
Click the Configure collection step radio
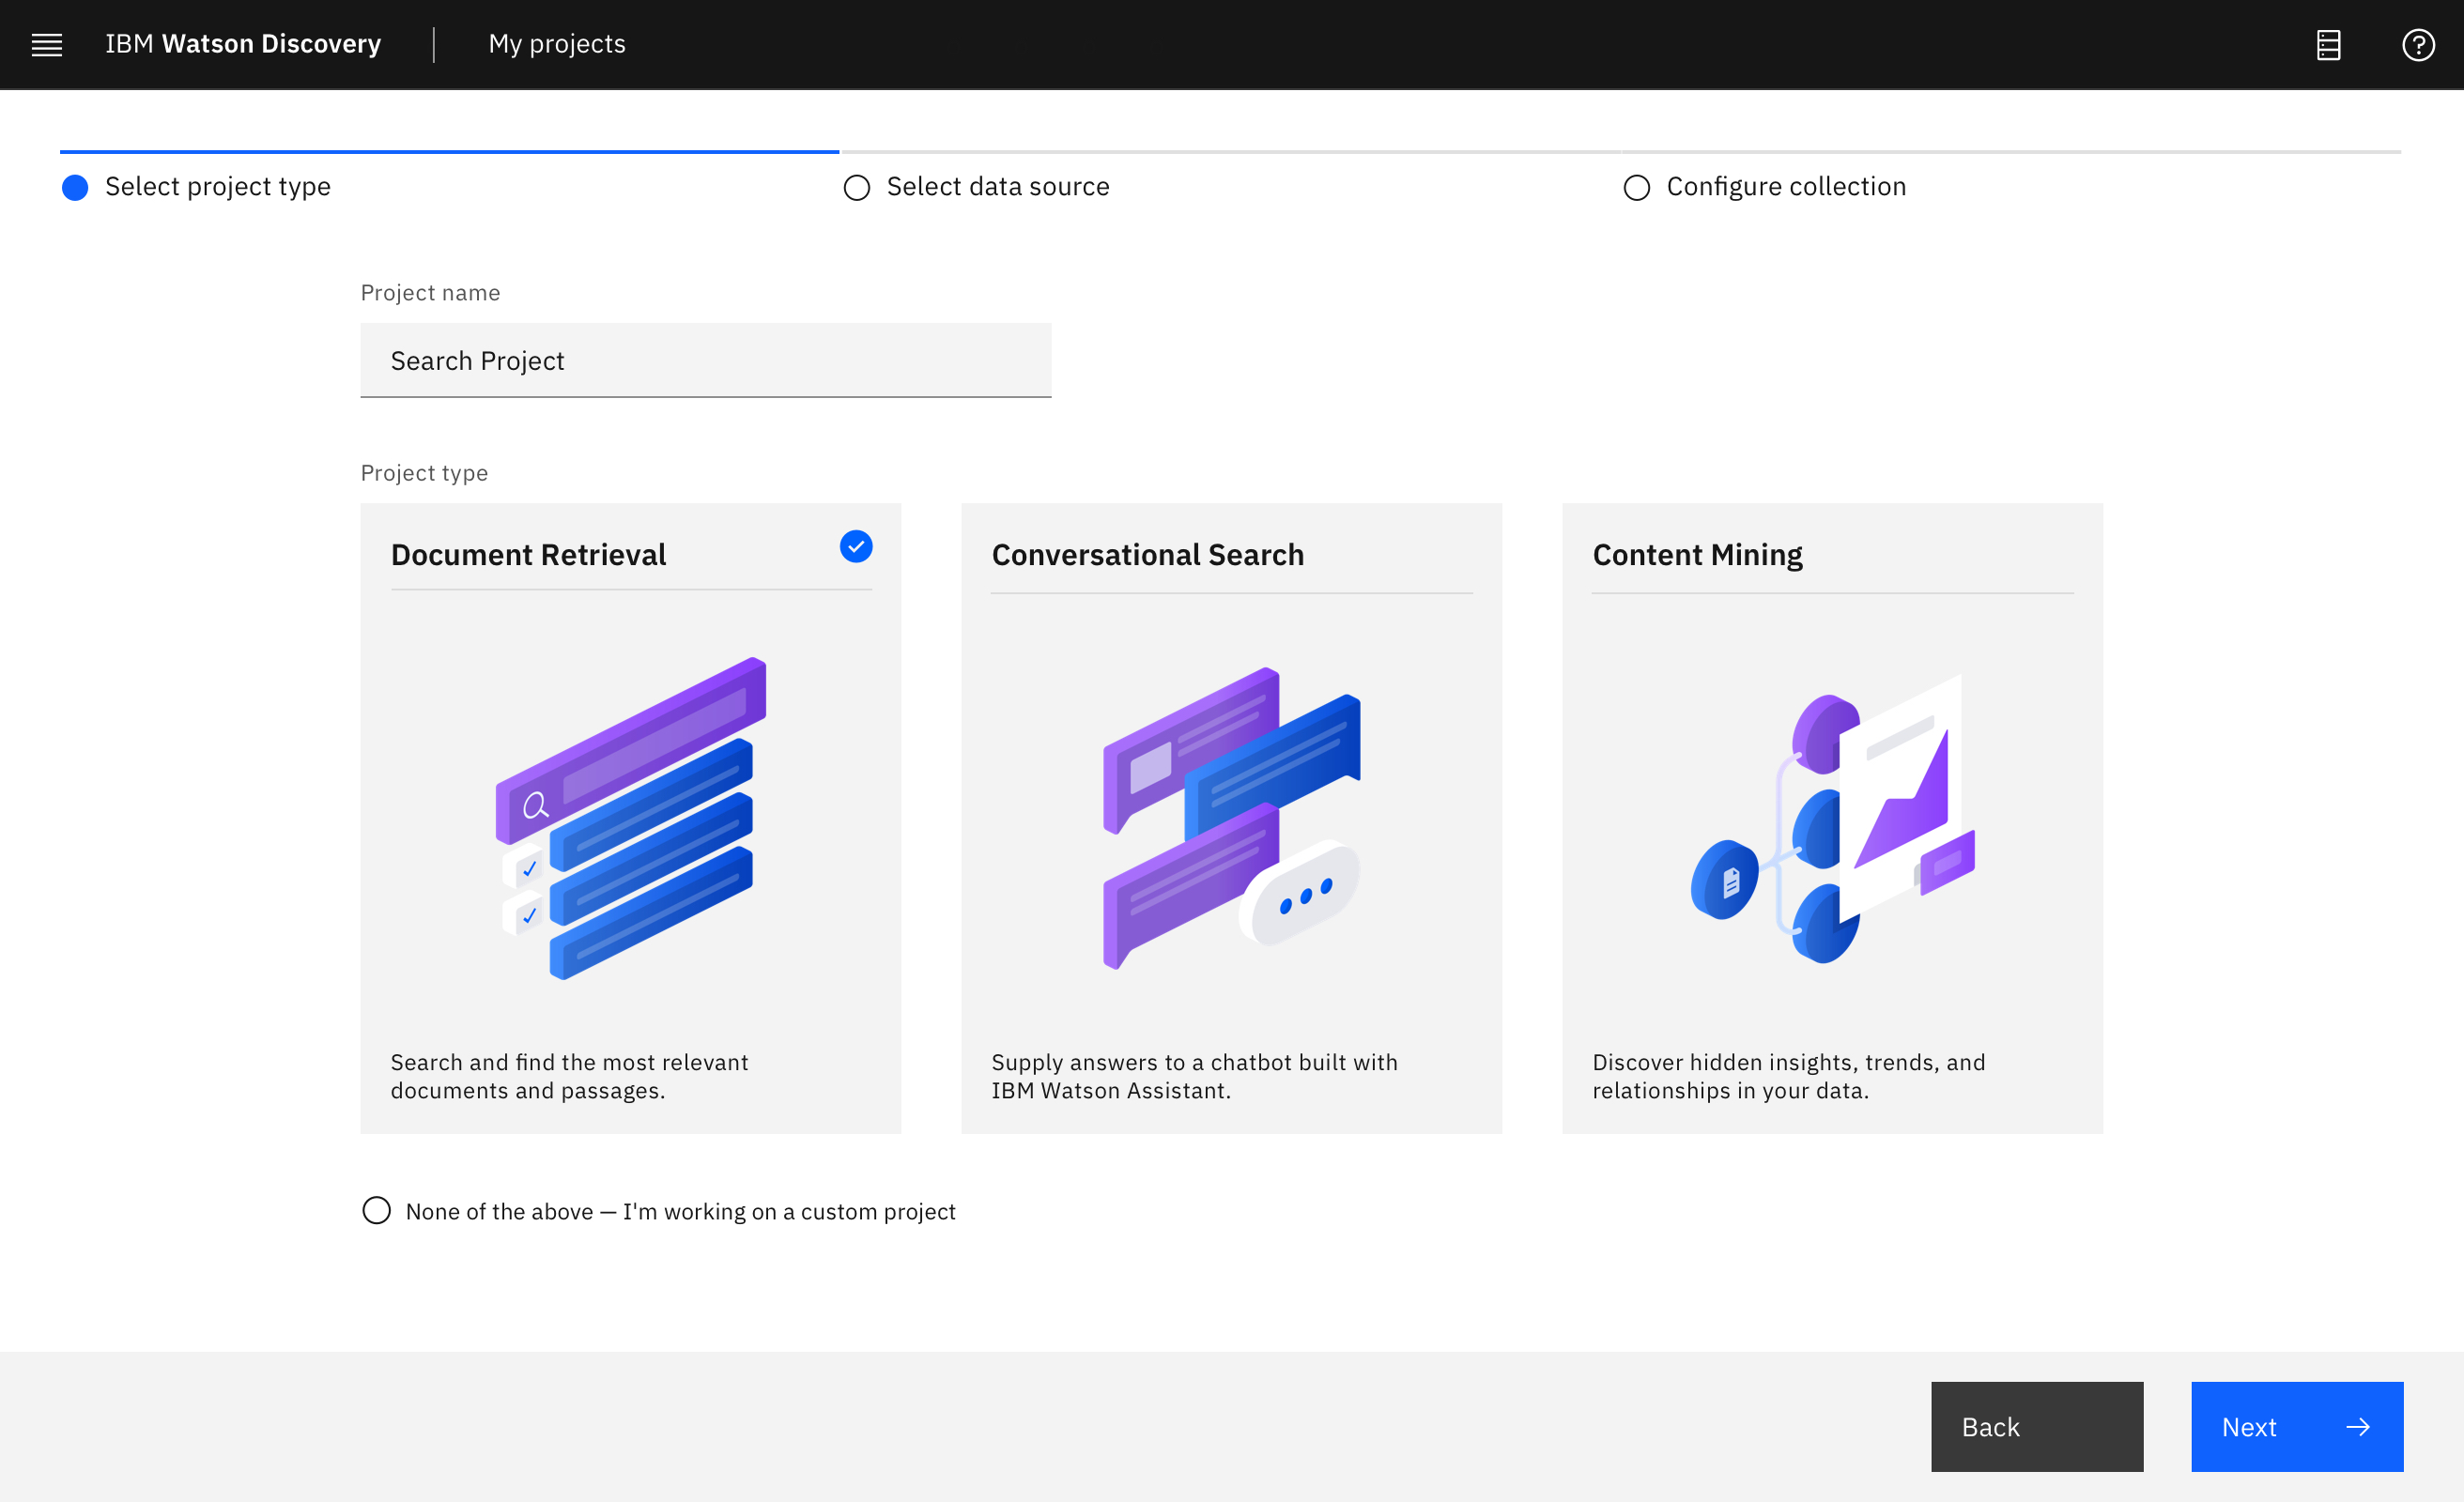click(x=1637, y=187)
